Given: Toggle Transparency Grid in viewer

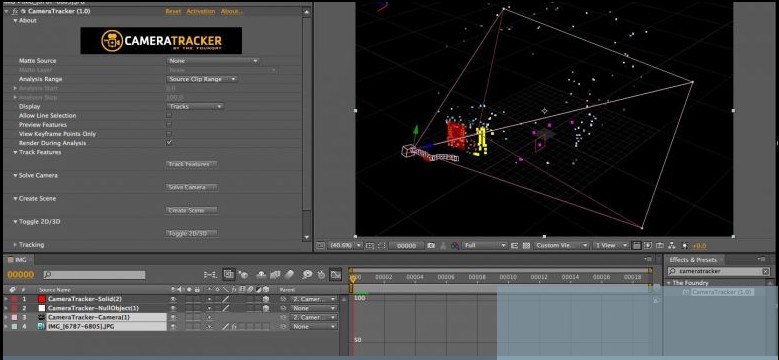Looking at the screenshot, I should coord(526,245).
